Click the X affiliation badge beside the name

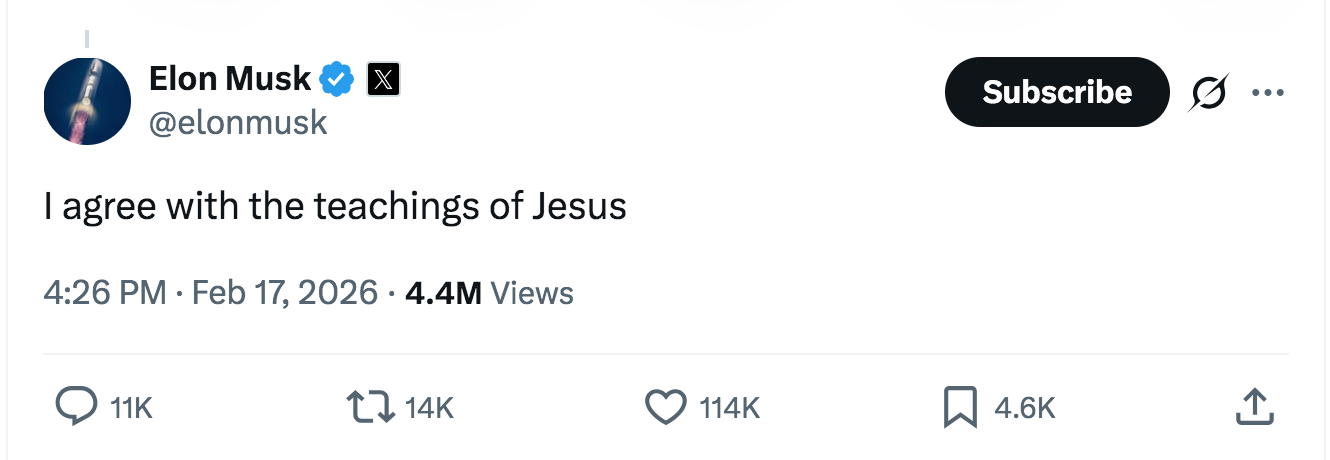(x=383, y=79)
